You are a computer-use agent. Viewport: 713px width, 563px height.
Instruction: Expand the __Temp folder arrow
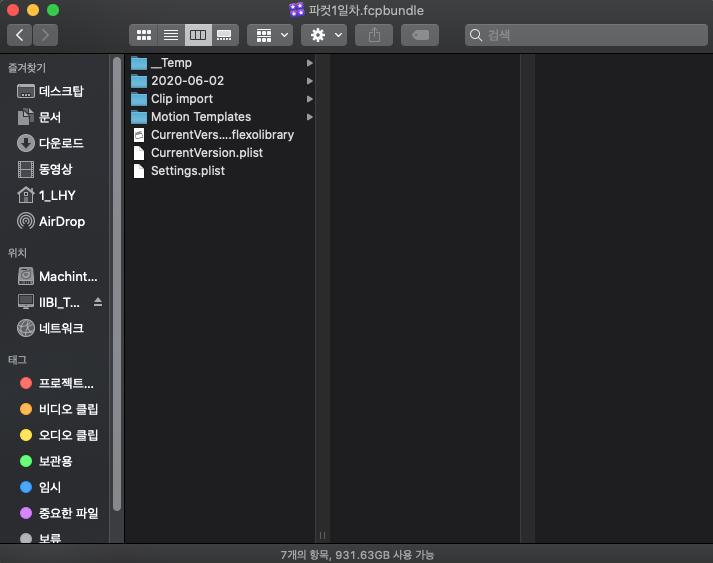(310, 63)
